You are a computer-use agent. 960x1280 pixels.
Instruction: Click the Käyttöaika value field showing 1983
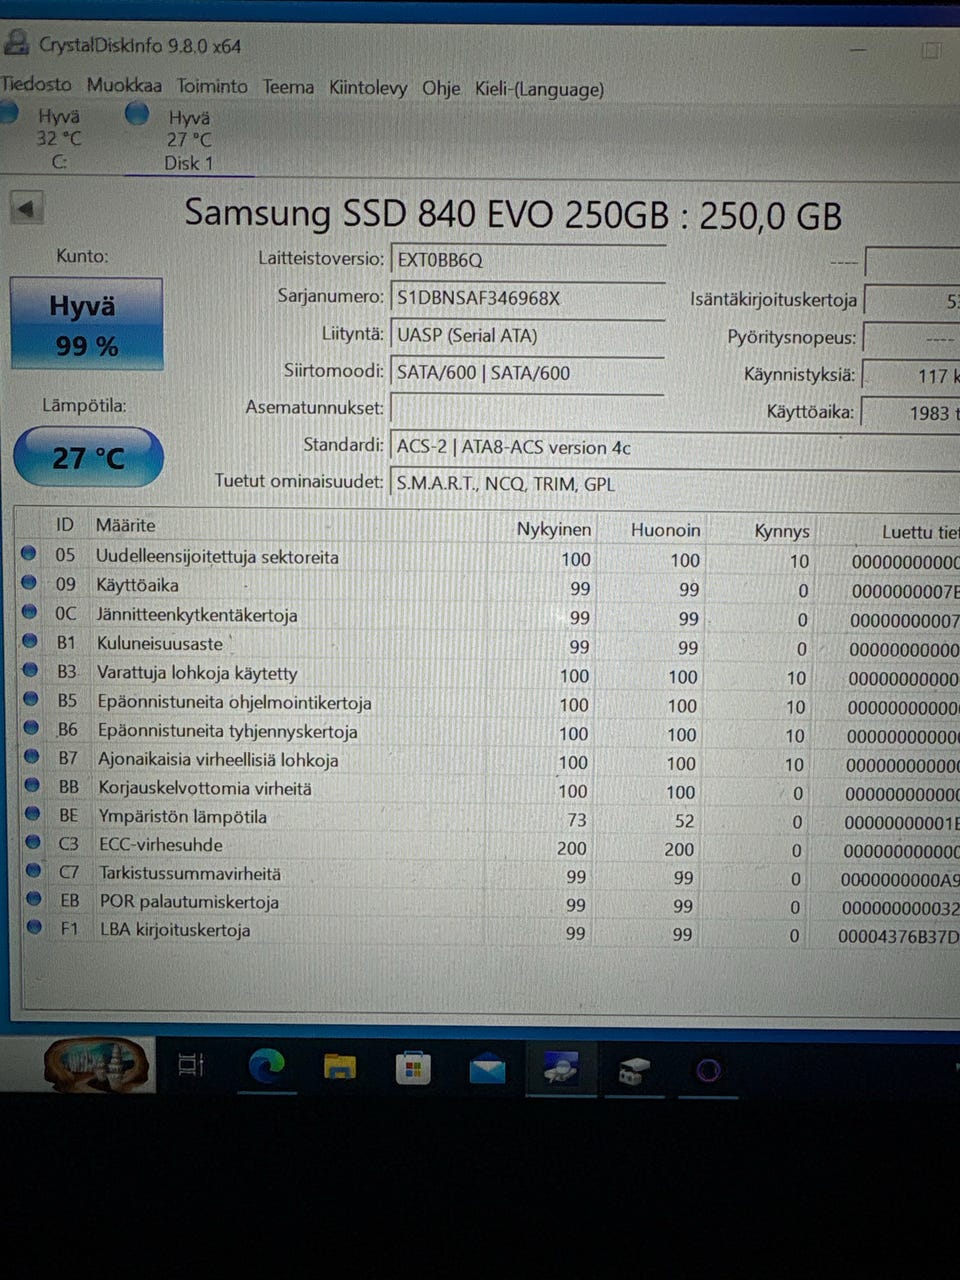(x=911, y=412)
